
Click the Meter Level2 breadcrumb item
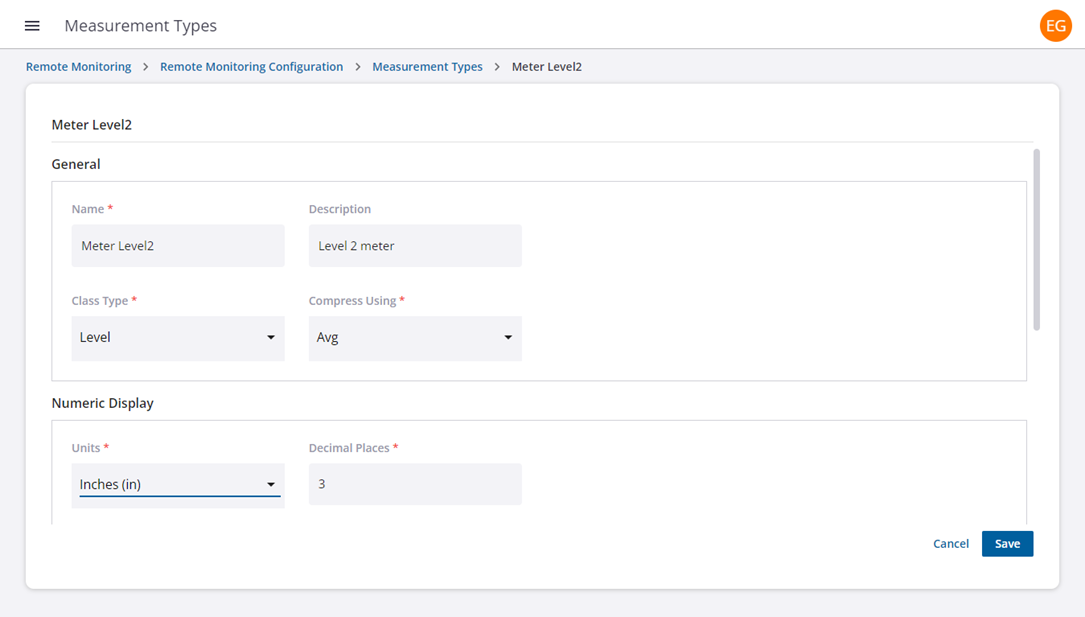pyautogui.click(x=546, y=67)
